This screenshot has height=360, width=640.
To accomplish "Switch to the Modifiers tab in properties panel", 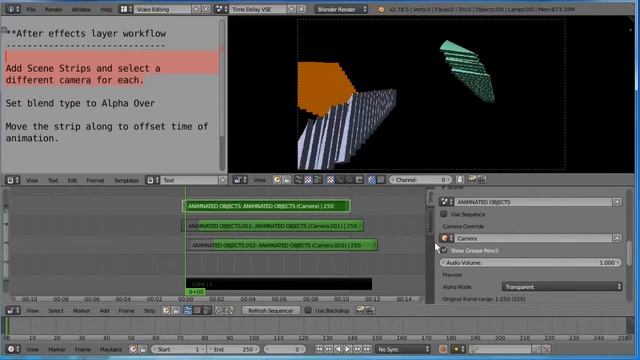I will point(430,221).
